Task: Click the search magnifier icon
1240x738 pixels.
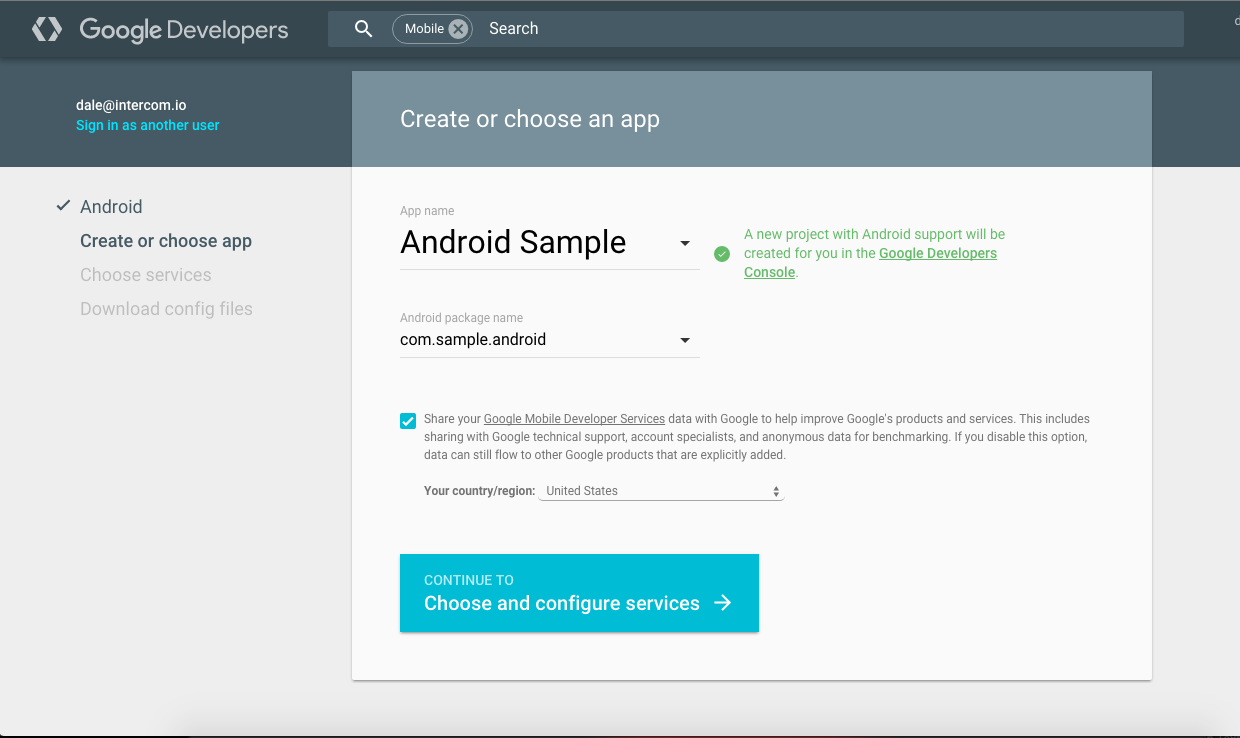Action: (x=364, y=29)
